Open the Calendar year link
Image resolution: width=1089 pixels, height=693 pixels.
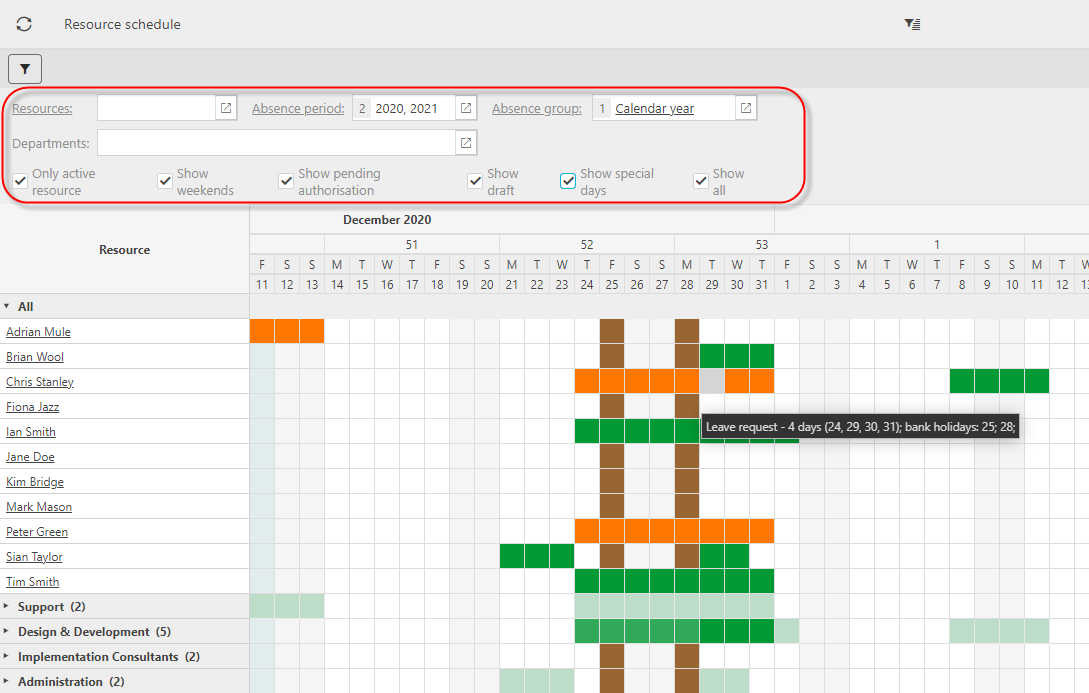pos(654,108)
